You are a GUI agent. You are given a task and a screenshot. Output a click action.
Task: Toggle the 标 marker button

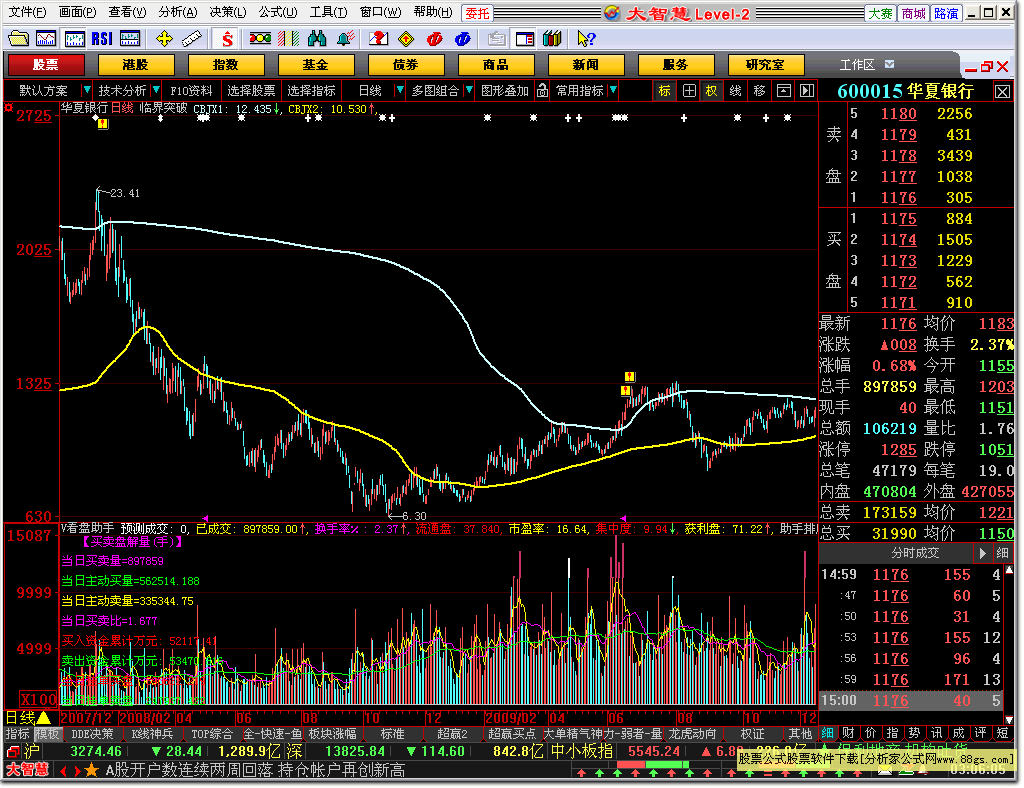point(664,91)
